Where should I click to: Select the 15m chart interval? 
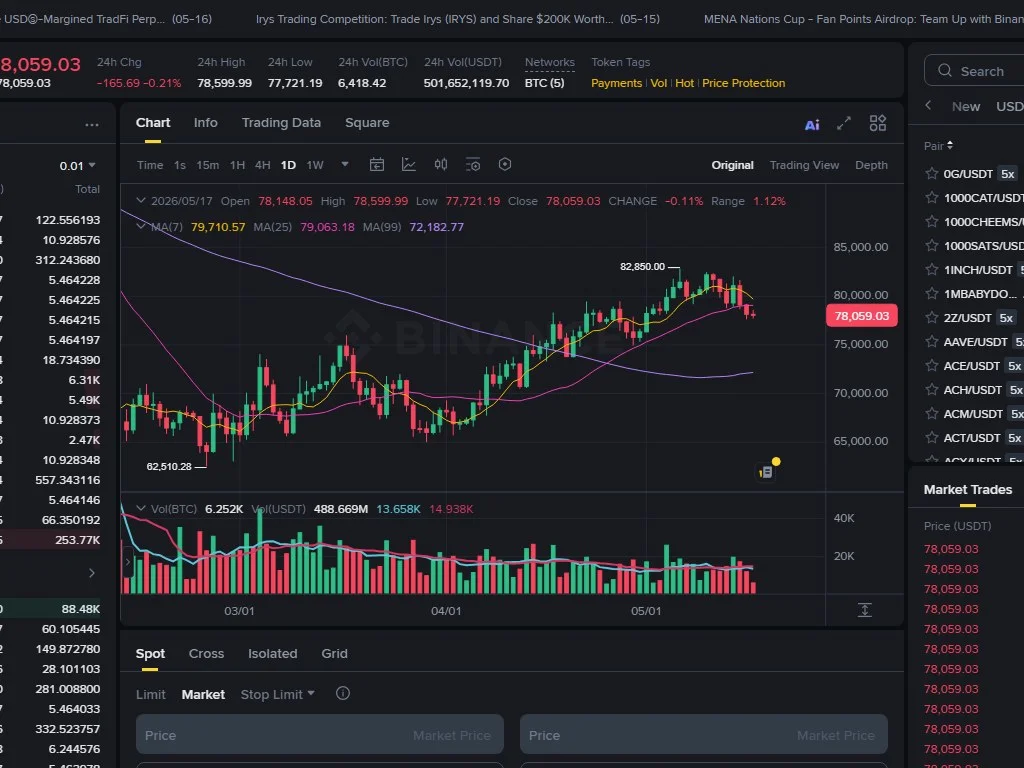coord(208,165)
